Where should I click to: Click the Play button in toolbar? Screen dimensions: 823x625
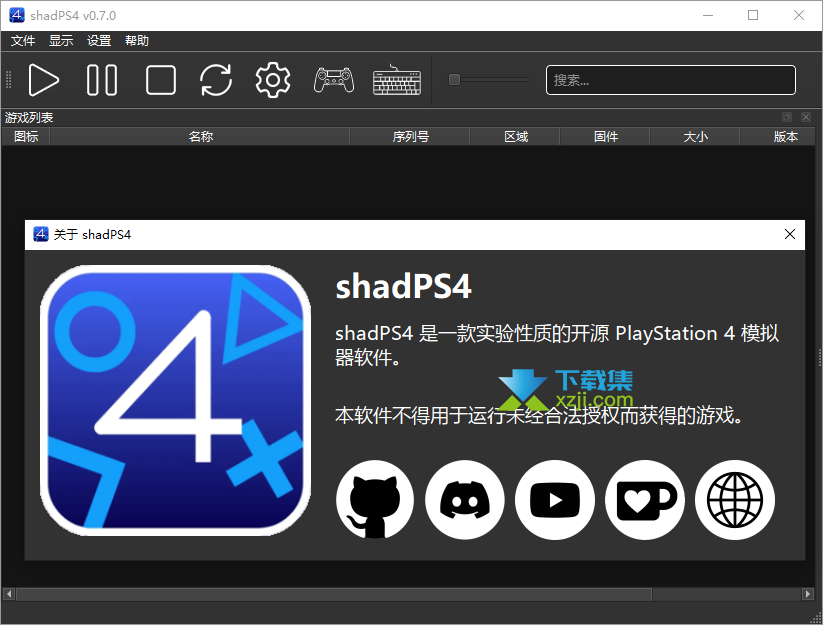(43, 80)
